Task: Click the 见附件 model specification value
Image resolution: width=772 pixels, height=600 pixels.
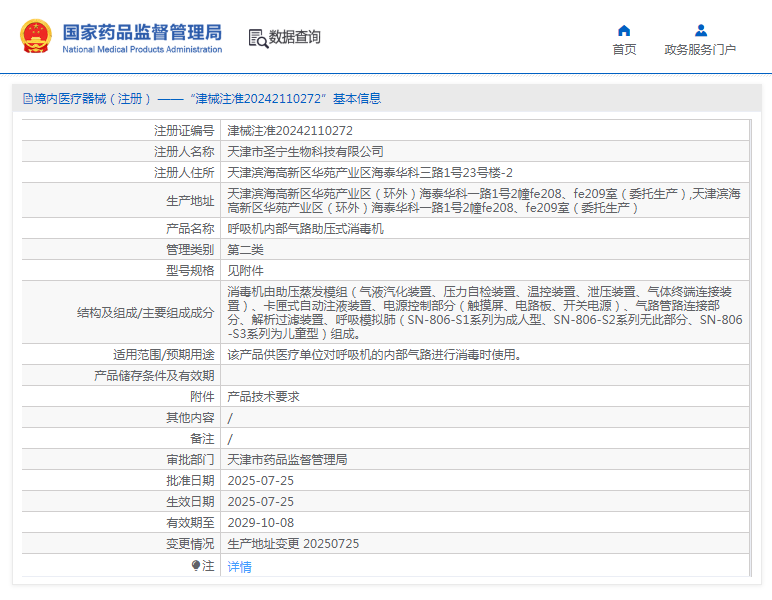Action: [x=245, y=271]
